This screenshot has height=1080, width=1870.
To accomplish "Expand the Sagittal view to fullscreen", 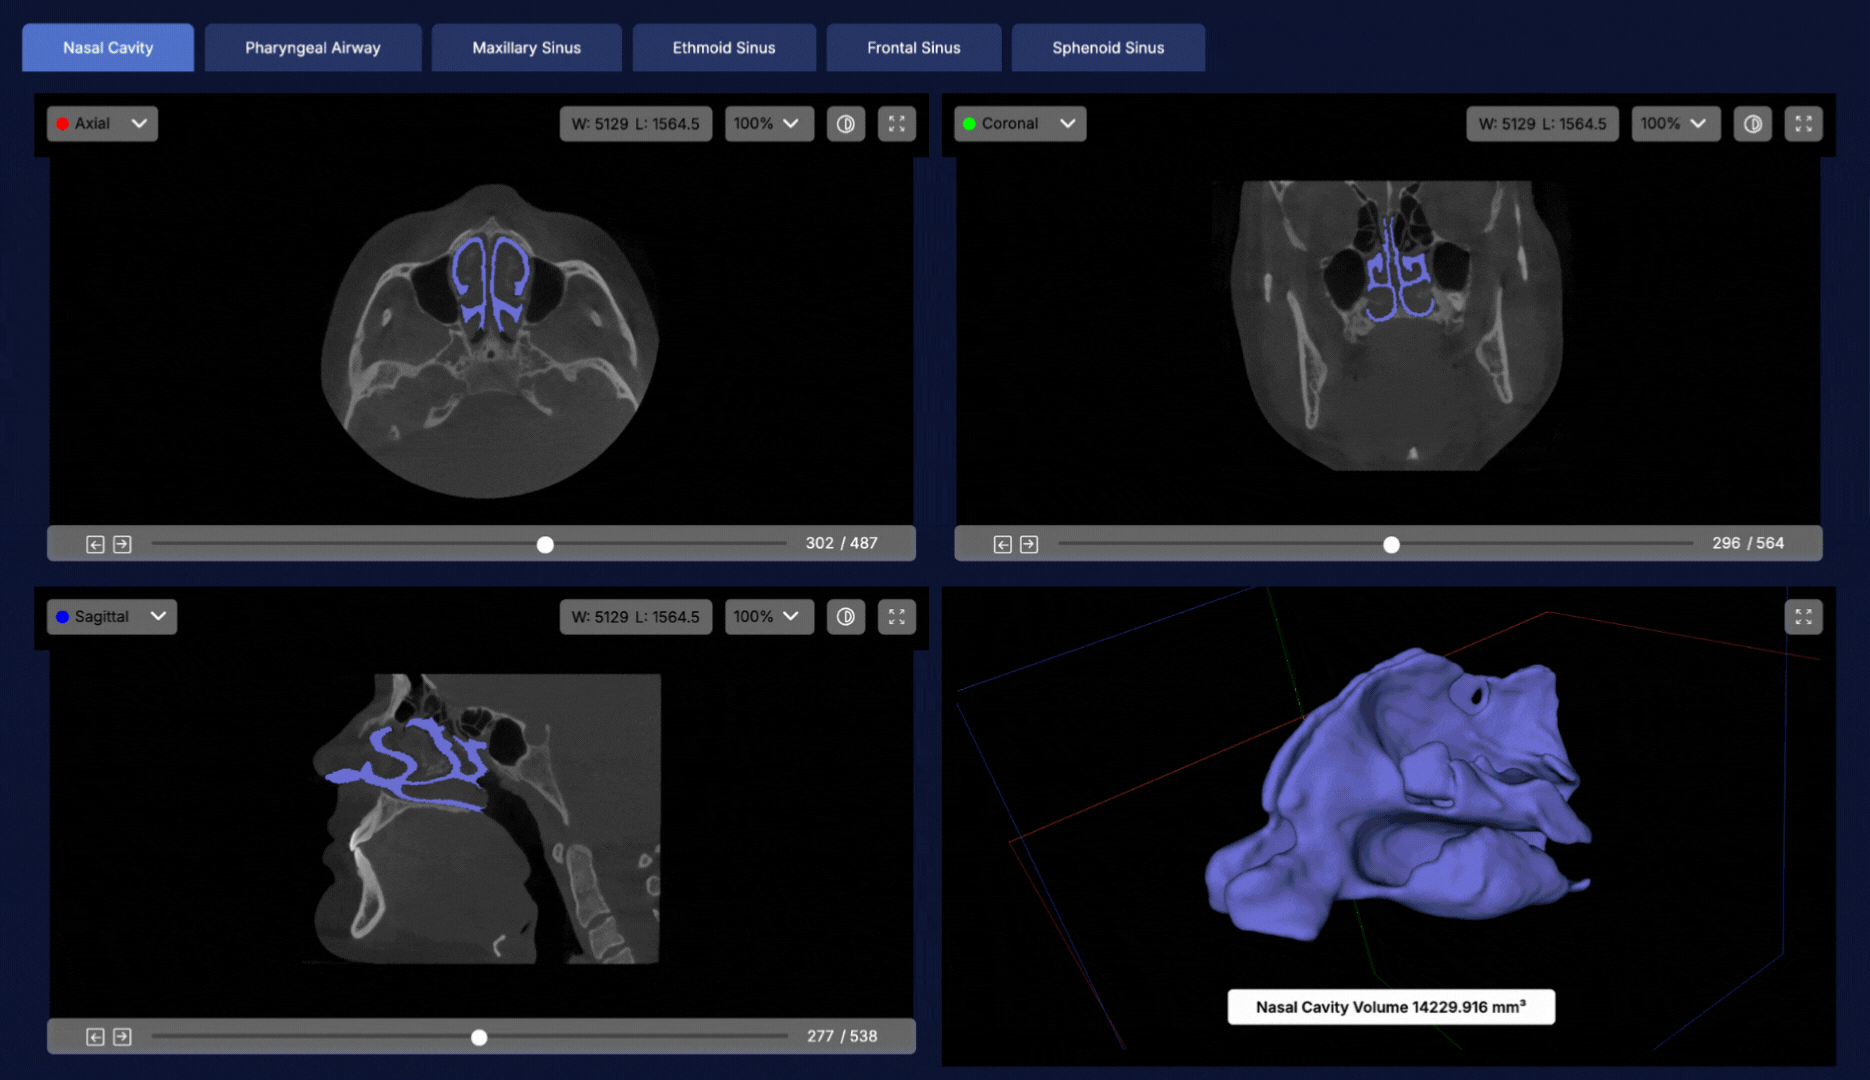I will (x=896, y=617).
